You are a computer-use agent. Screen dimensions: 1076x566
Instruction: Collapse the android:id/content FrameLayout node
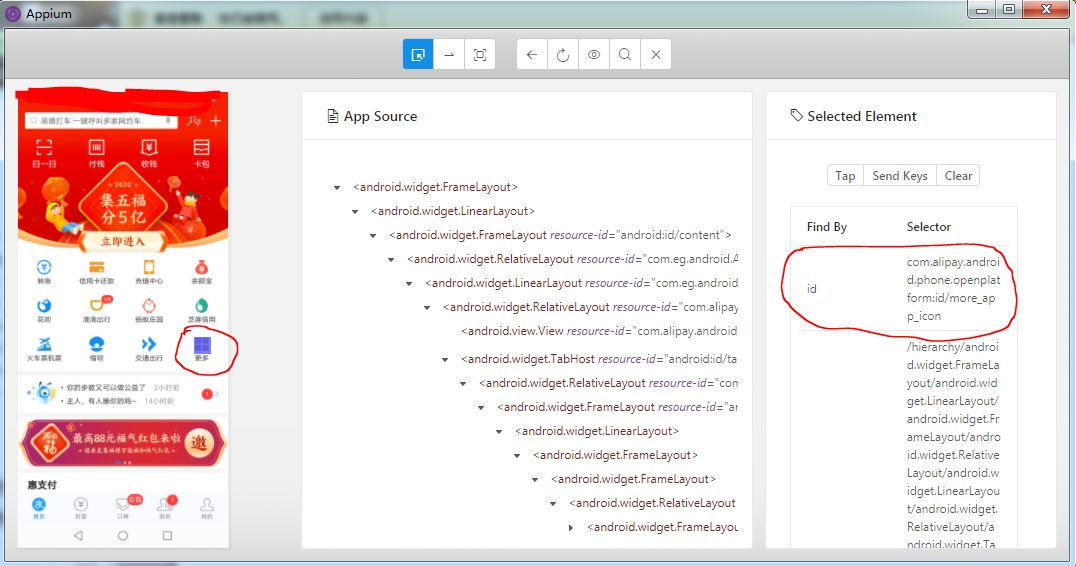tap(373, 235)
